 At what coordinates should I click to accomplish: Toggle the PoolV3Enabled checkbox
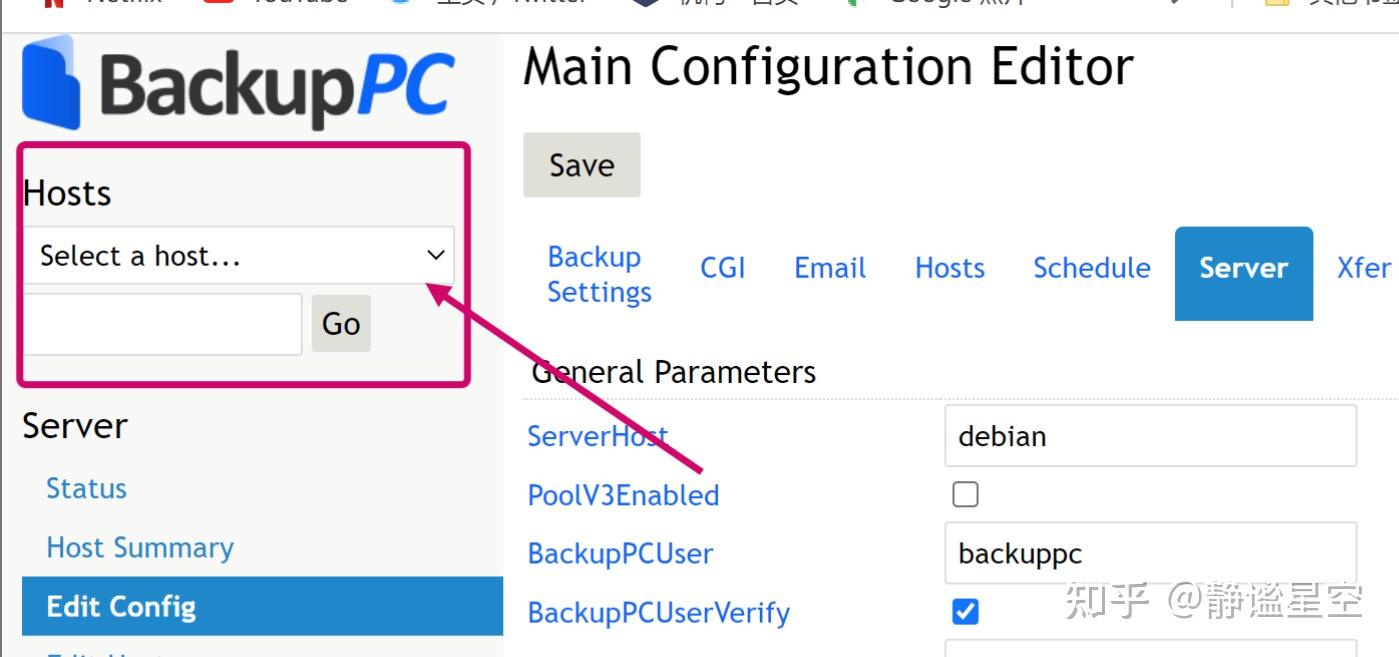[965, 495]
